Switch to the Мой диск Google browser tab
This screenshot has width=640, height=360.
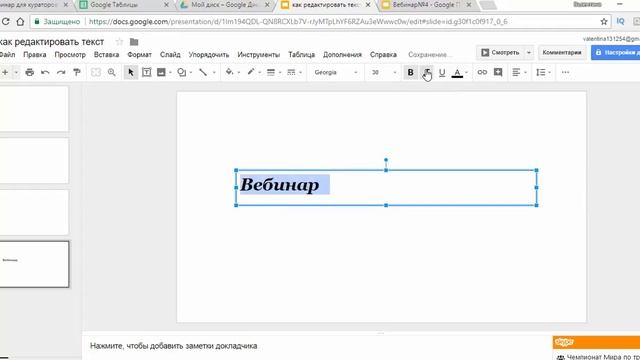pos(224,5)
